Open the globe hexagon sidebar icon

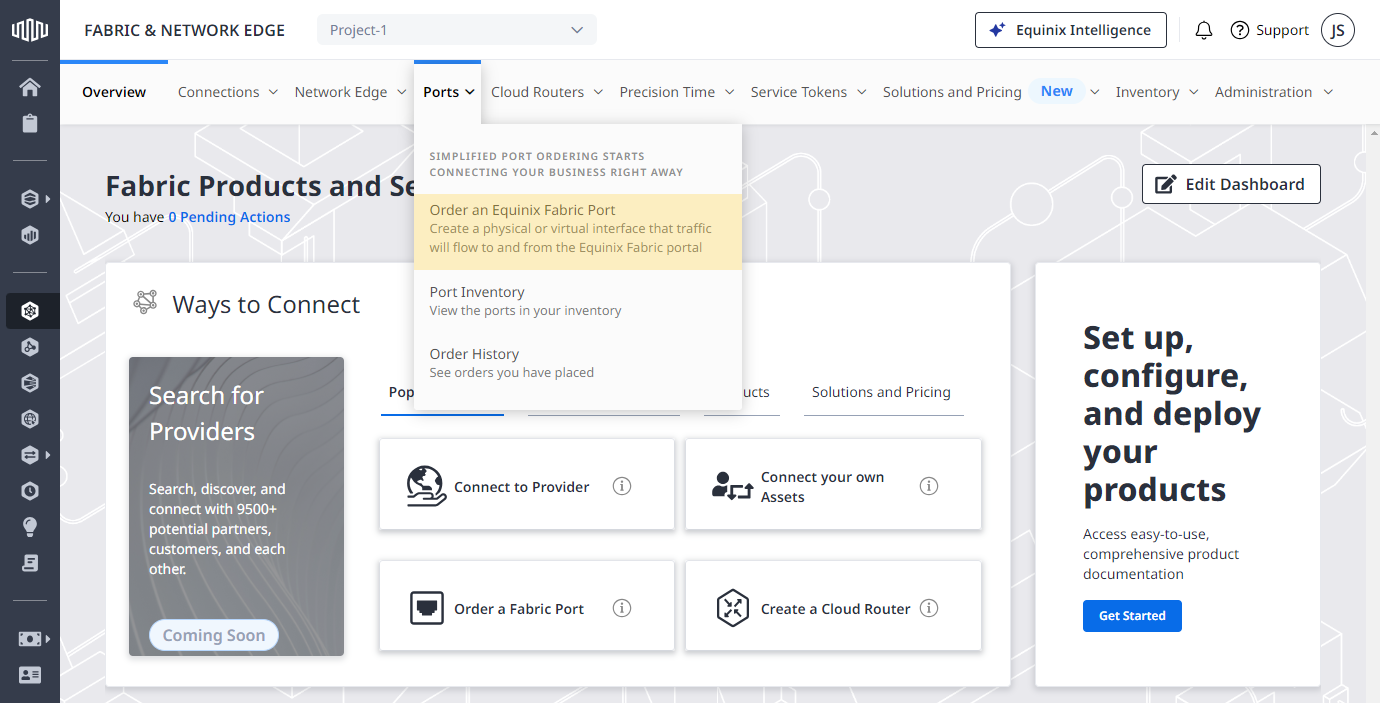pyautogui.click(x=30, y=419)
